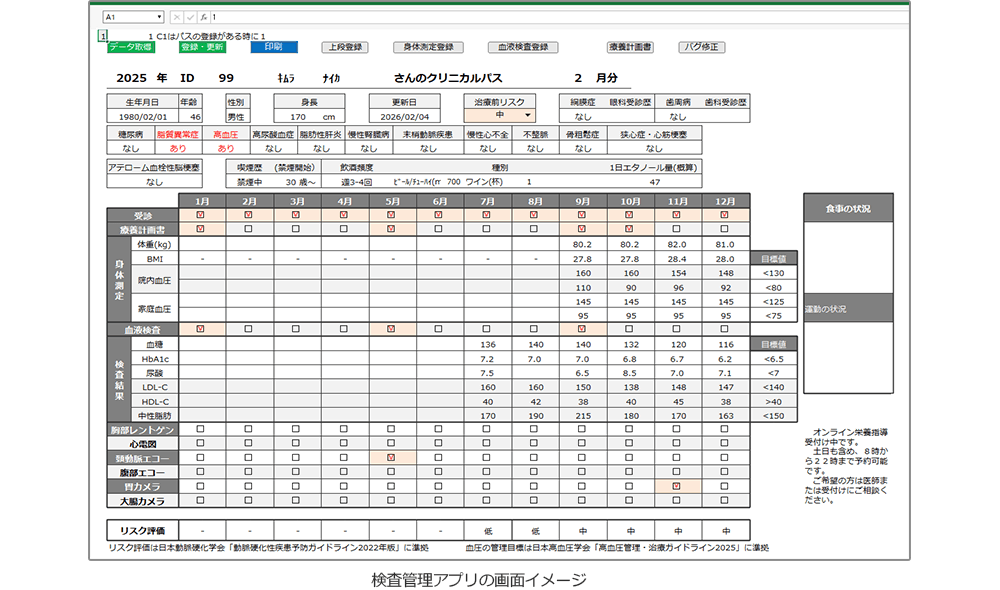Click the 上段登録 button

(345, 47)
